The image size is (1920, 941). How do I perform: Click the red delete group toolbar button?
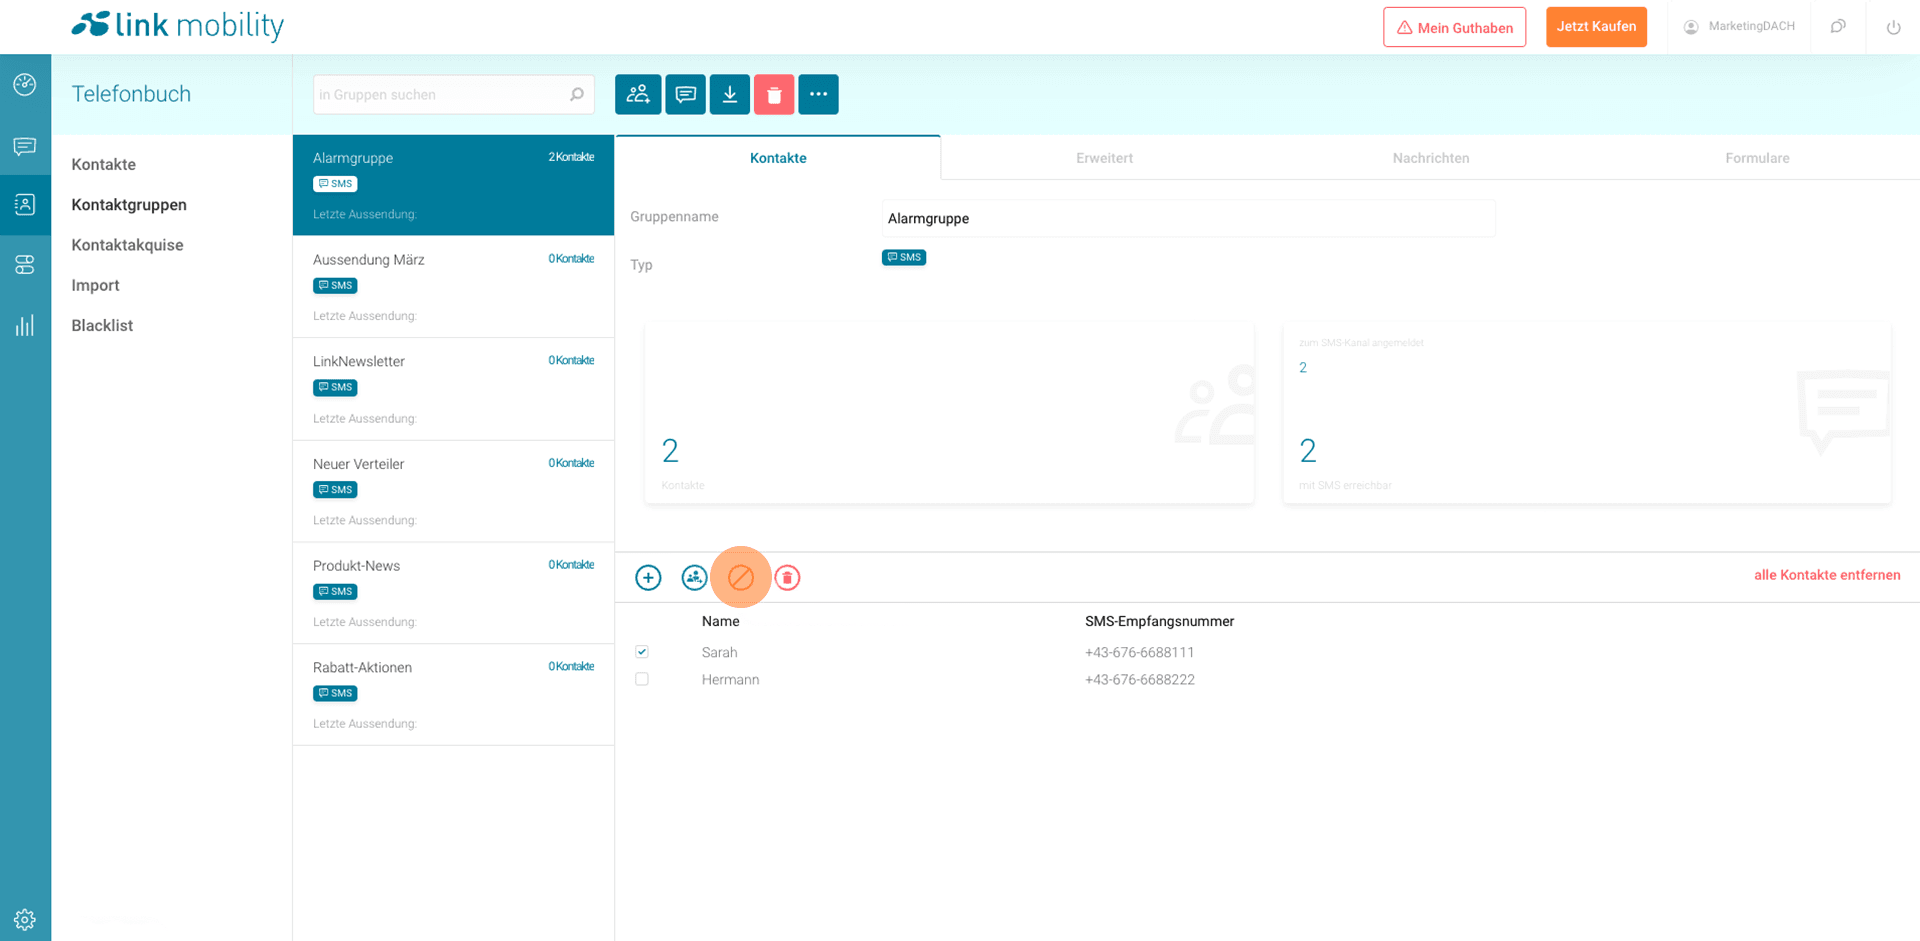(774, 95)
